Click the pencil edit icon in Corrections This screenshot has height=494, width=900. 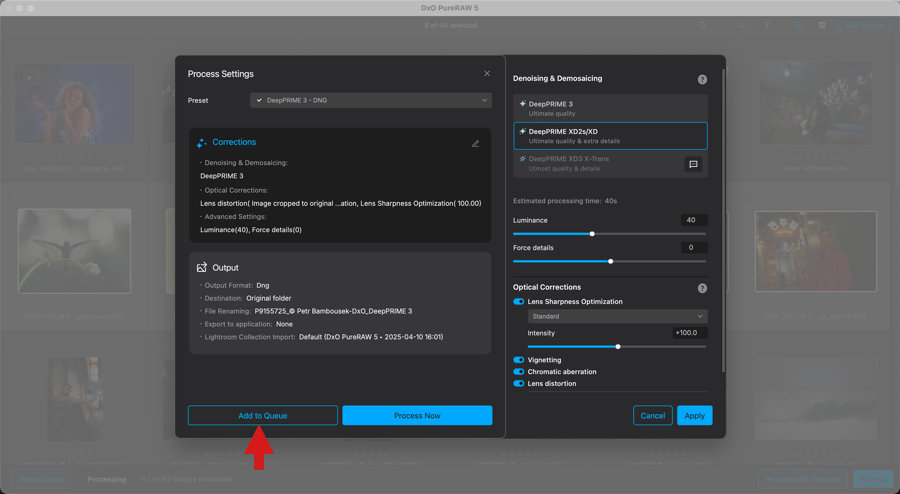click(475, 143)
